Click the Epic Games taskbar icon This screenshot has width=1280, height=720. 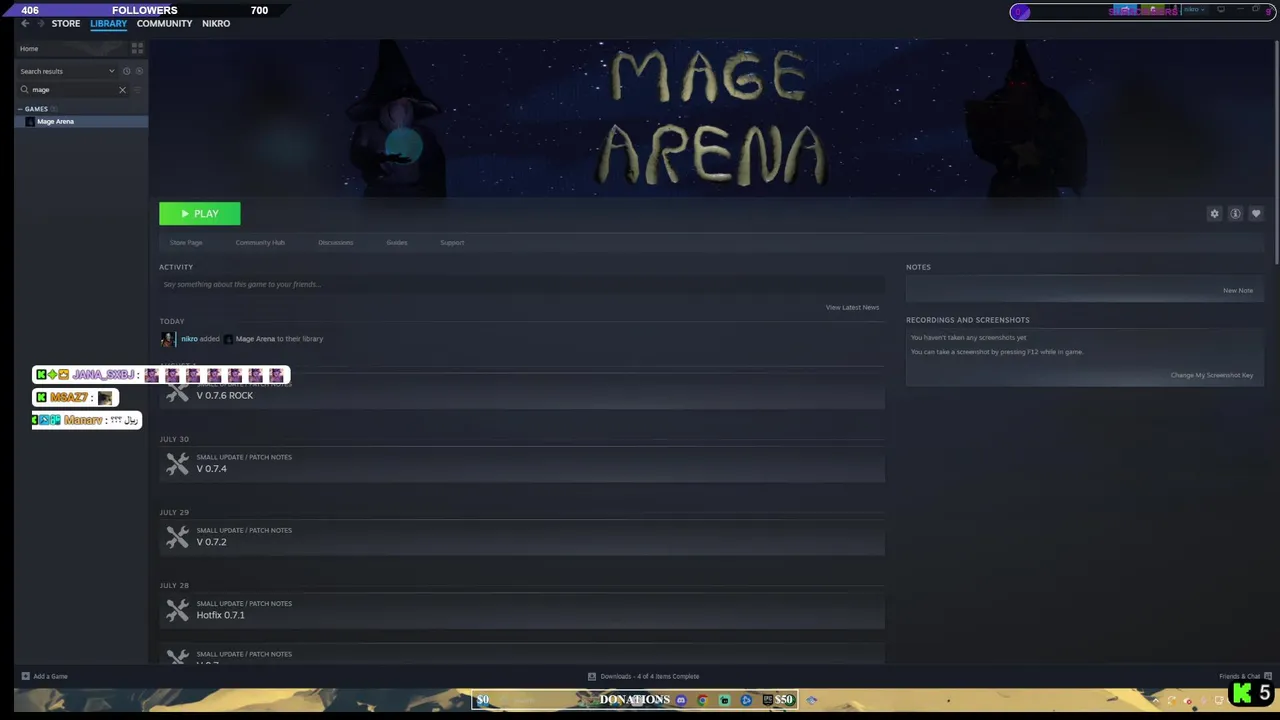pos(768,700)
